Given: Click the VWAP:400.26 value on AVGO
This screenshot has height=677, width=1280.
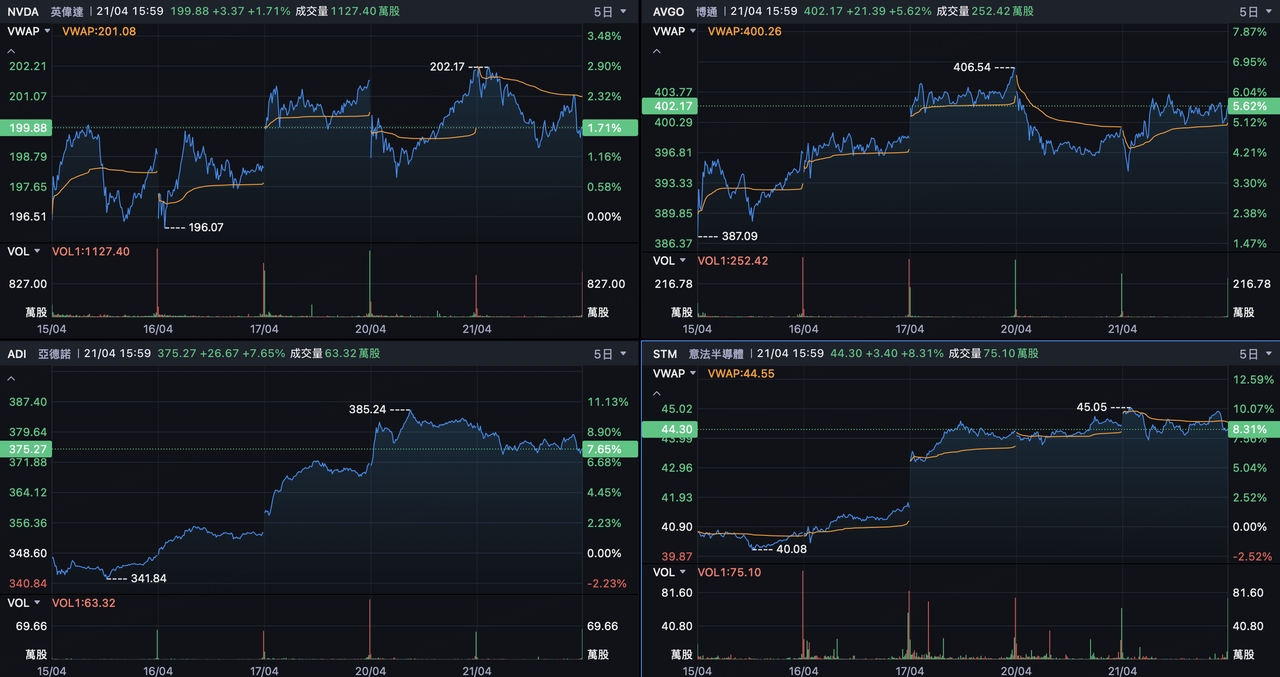Looking at the screenshot, I should 744,31.
